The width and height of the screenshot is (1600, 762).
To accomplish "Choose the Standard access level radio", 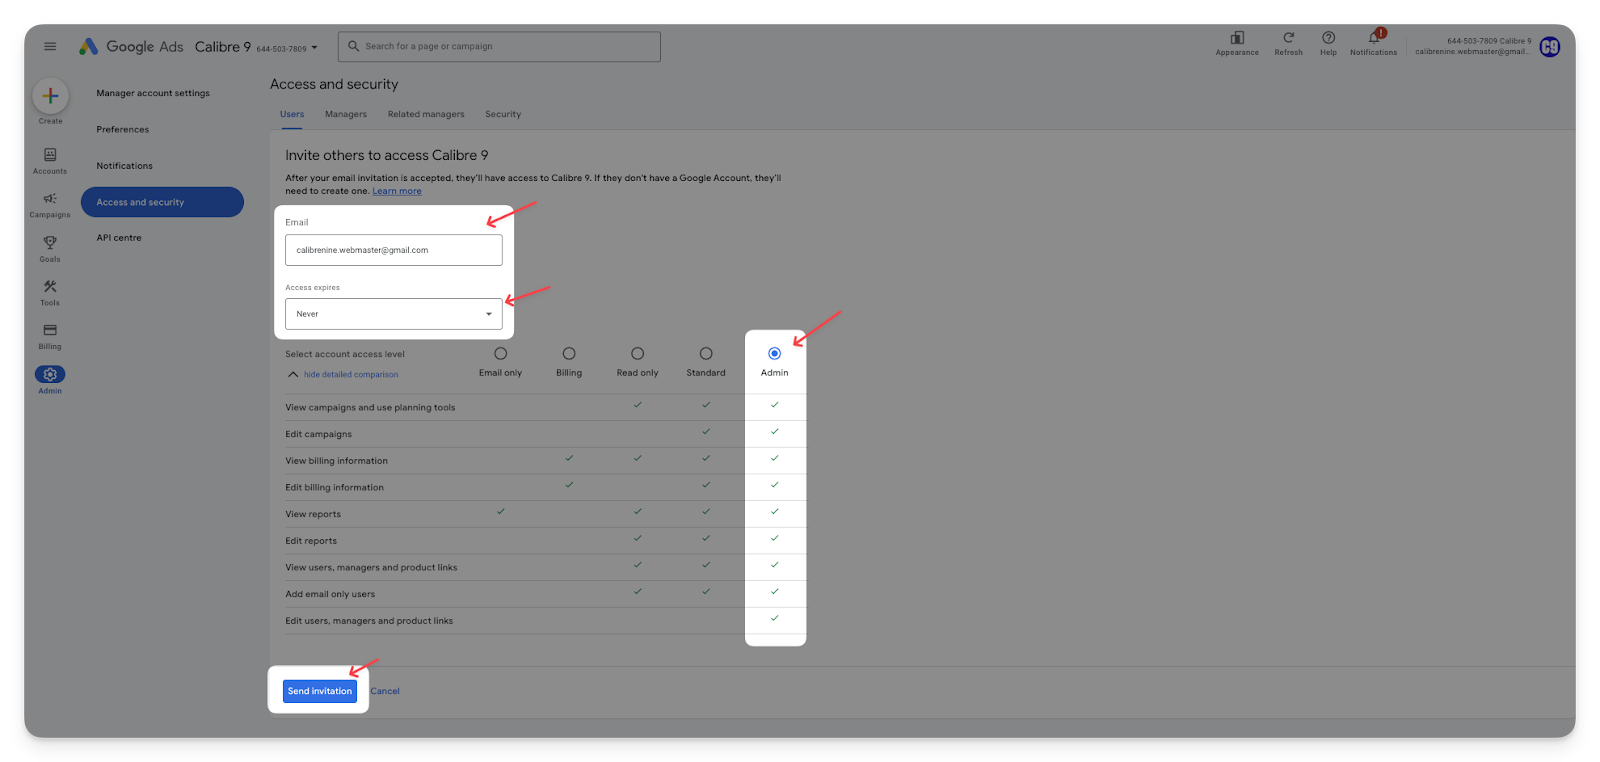I will coord(706,354).
